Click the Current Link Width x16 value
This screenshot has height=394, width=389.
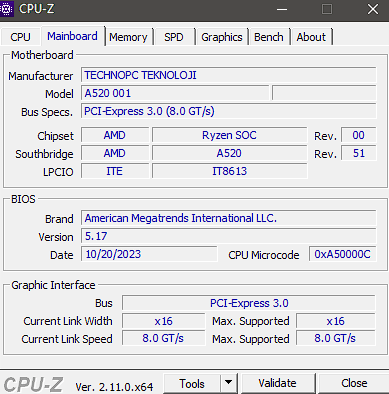pyautogui.click(x=163, y=321)
